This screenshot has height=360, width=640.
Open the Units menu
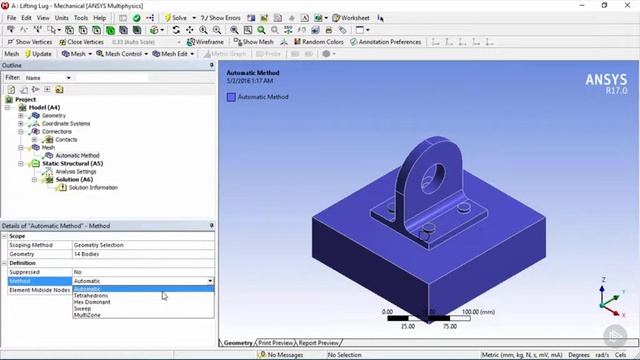pyautogui.click(x=62, y=18)
